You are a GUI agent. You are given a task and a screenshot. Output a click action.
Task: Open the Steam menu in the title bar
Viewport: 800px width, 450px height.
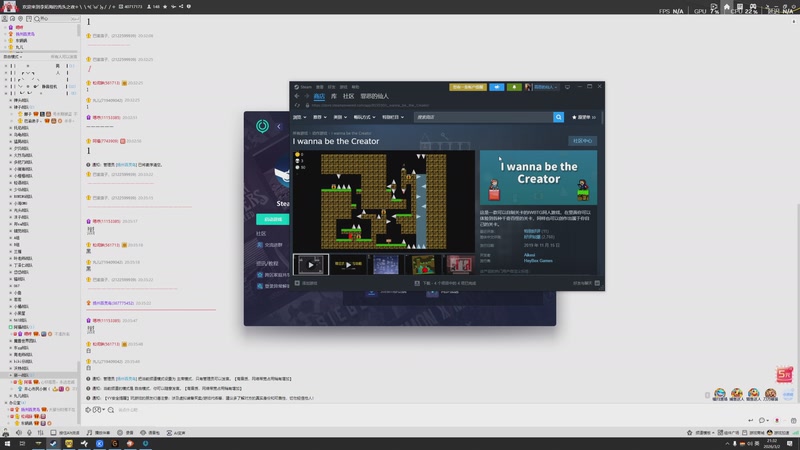(x=303, y=87)
